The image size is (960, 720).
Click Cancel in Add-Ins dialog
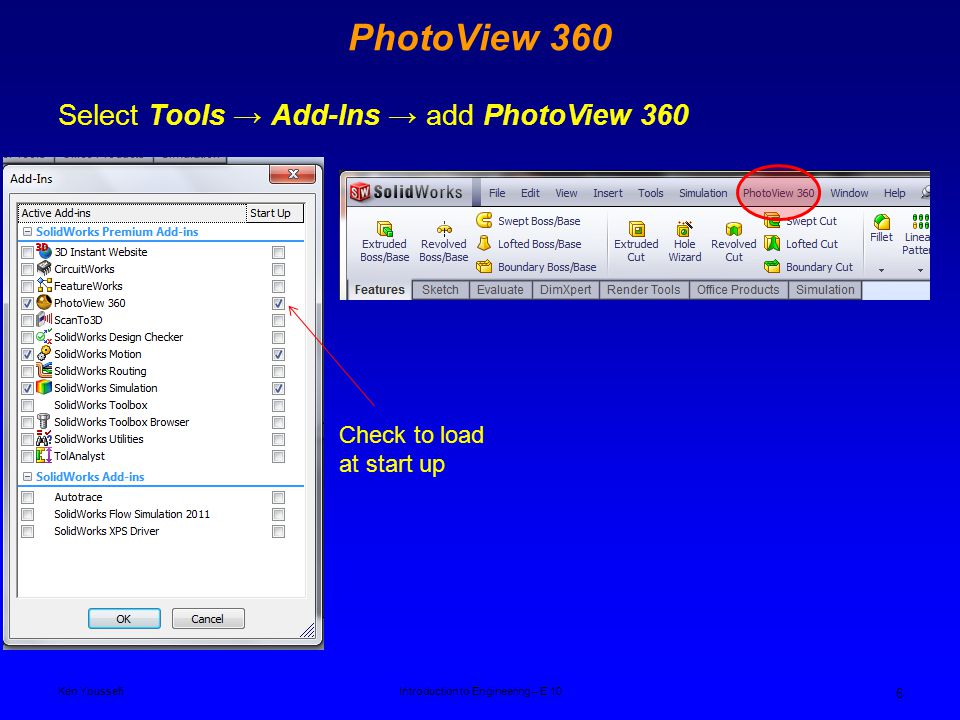pos(208,618)
